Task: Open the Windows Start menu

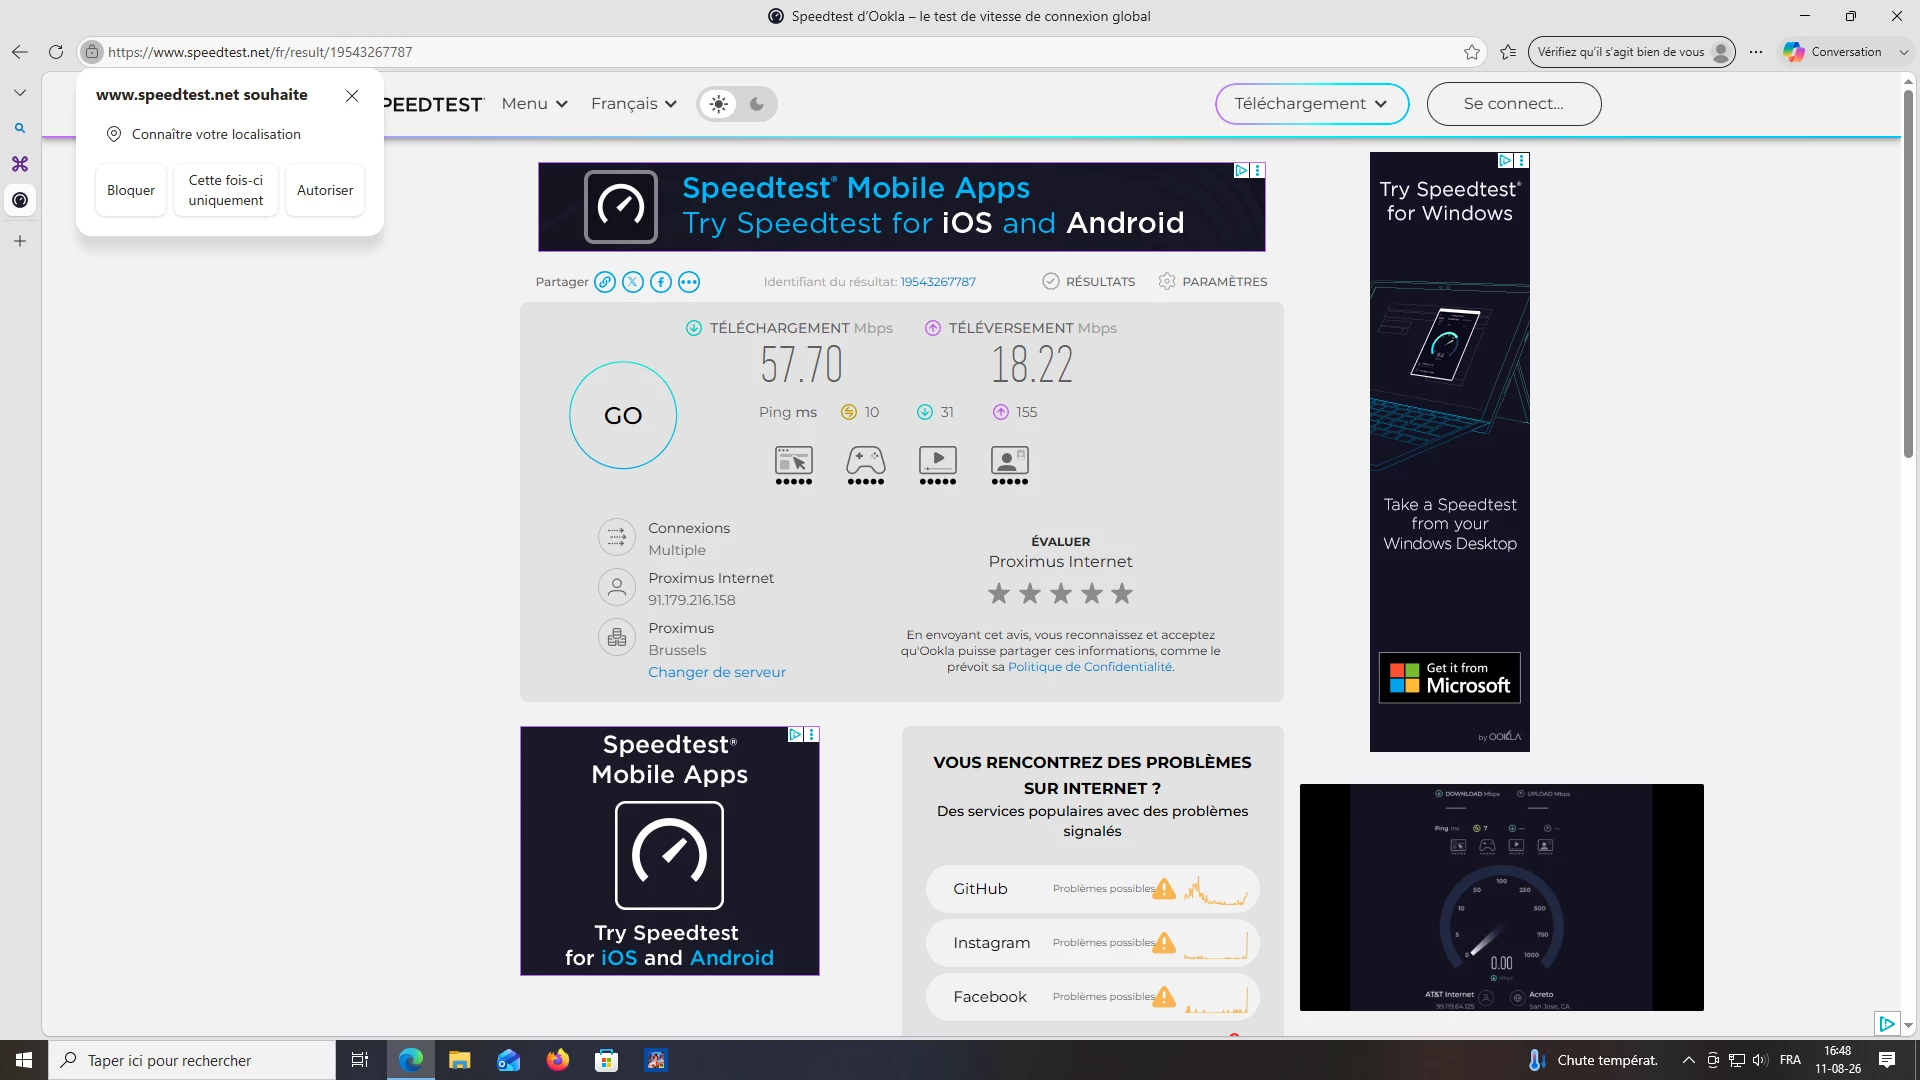Action: coord(24,1060)
